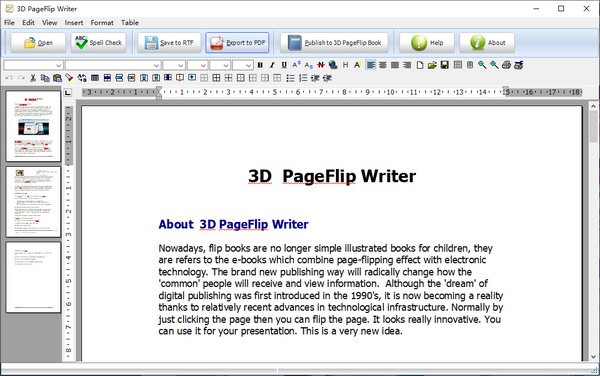Open the Insert menu
The height and width of the screenshot is (376, 600).
click(74, 23)
